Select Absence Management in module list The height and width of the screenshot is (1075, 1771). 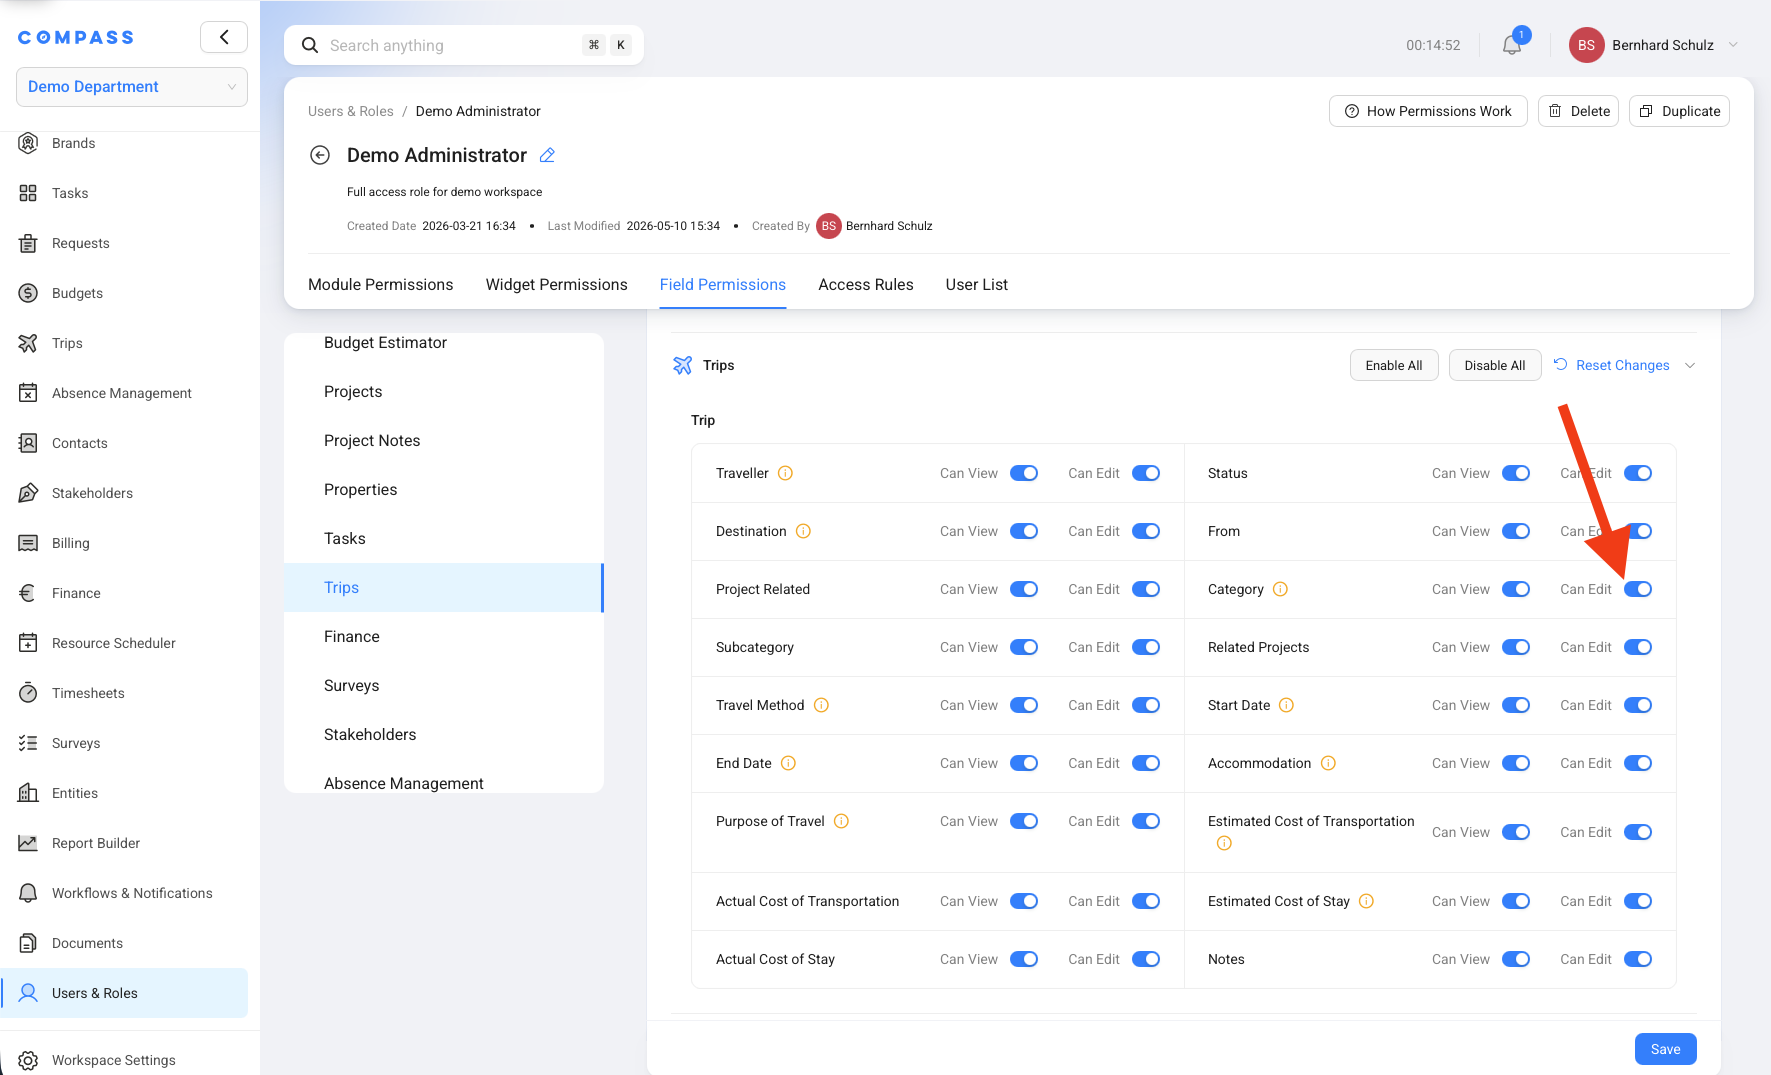coord(444,783)
